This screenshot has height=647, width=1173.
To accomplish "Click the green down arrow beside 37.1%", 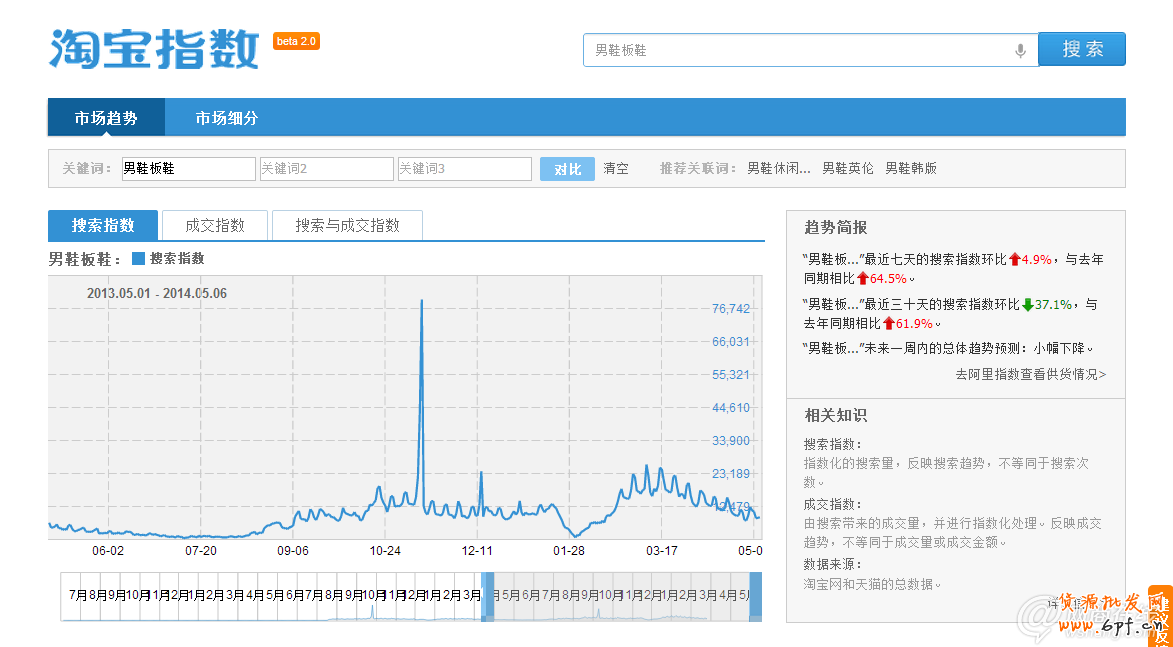I will [1027, 305].
